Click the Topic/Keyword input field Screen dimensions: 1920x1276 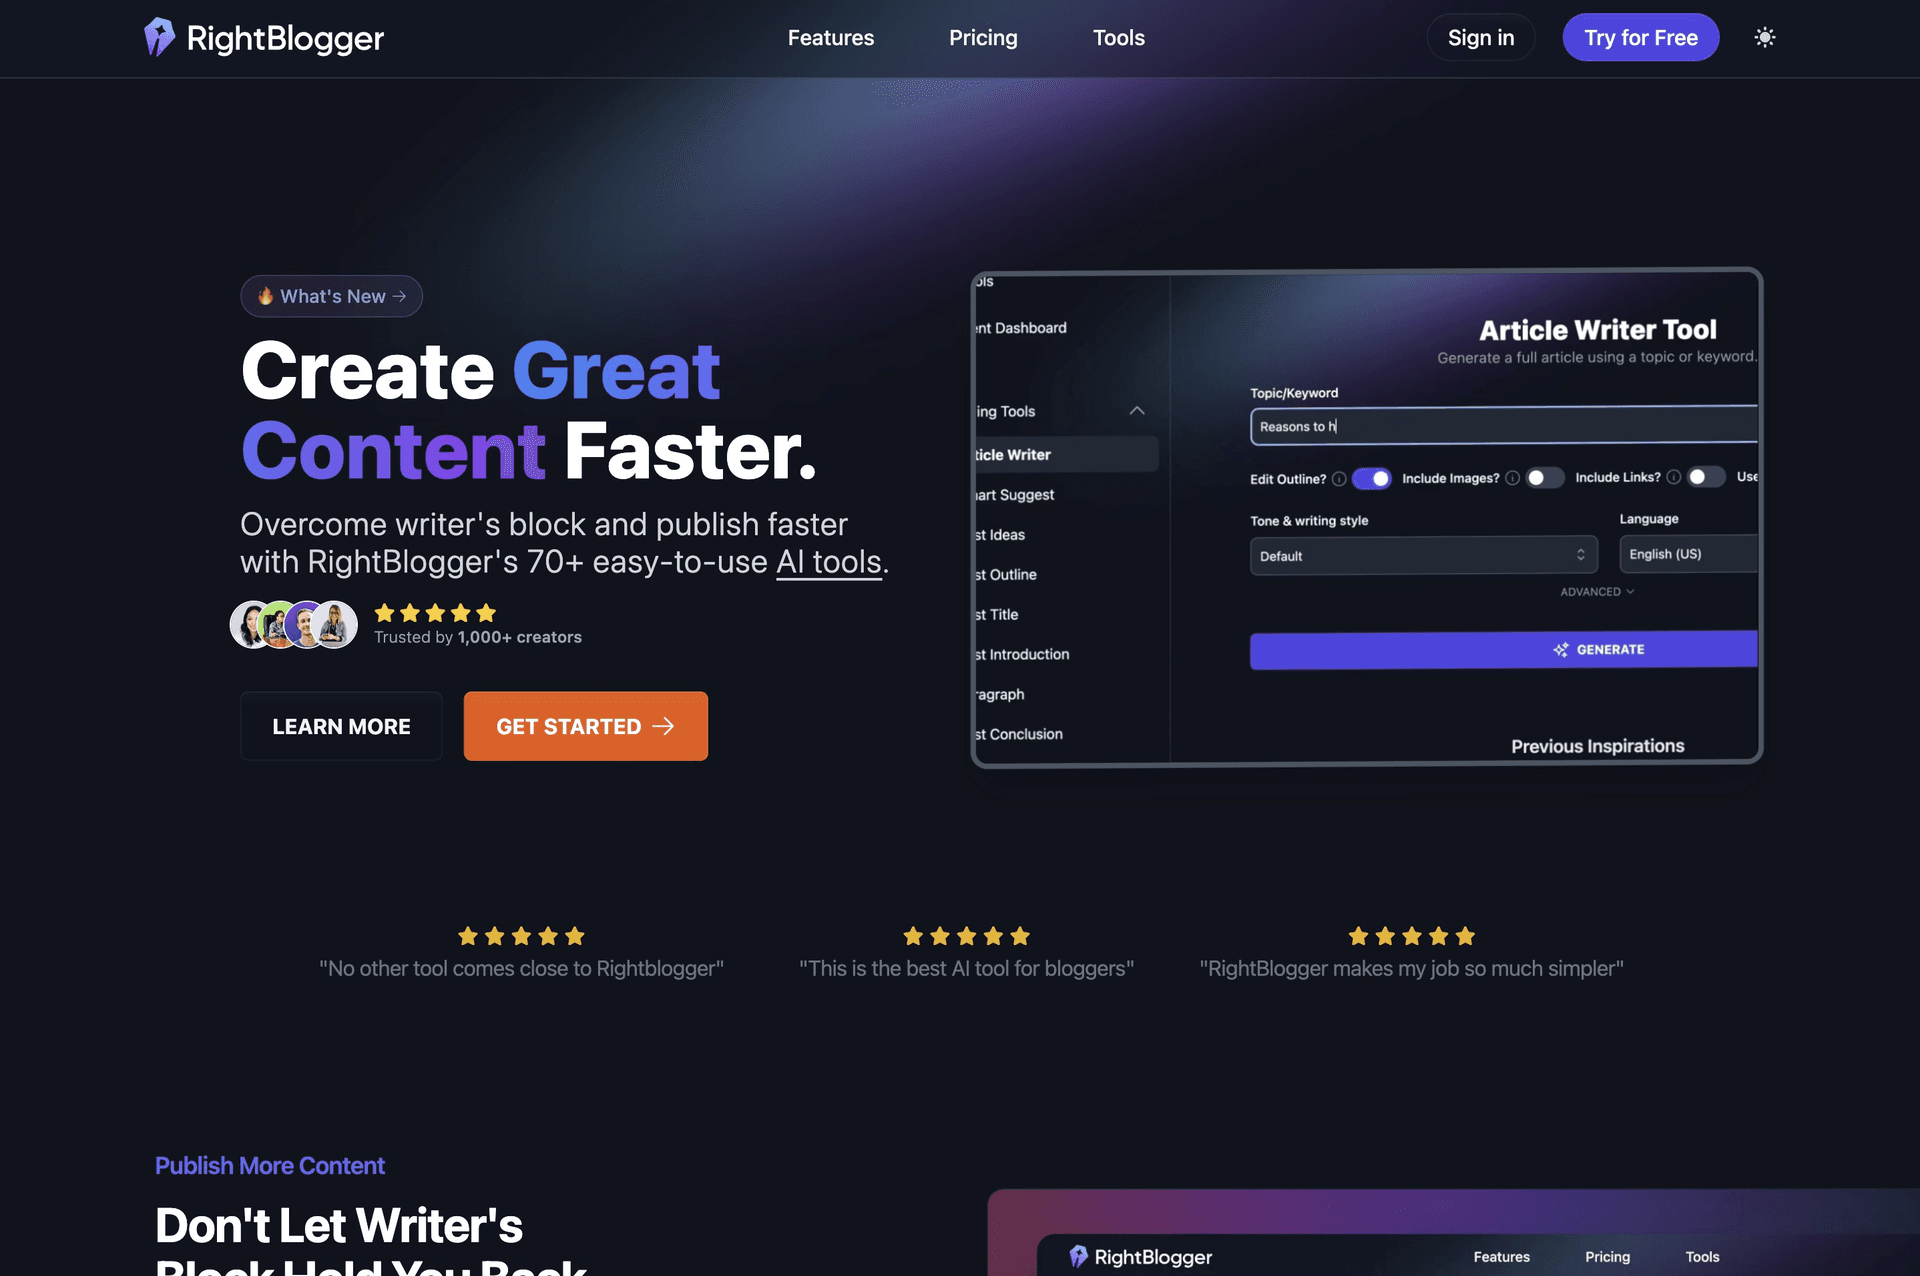coord(1504,426)
